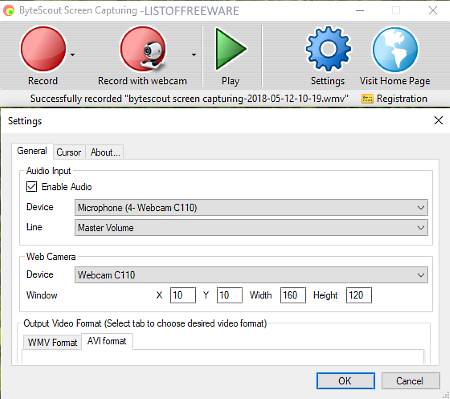Expand the Record with webcam dropdown arrow
450x399 pixels.
[x=194, y=55]
